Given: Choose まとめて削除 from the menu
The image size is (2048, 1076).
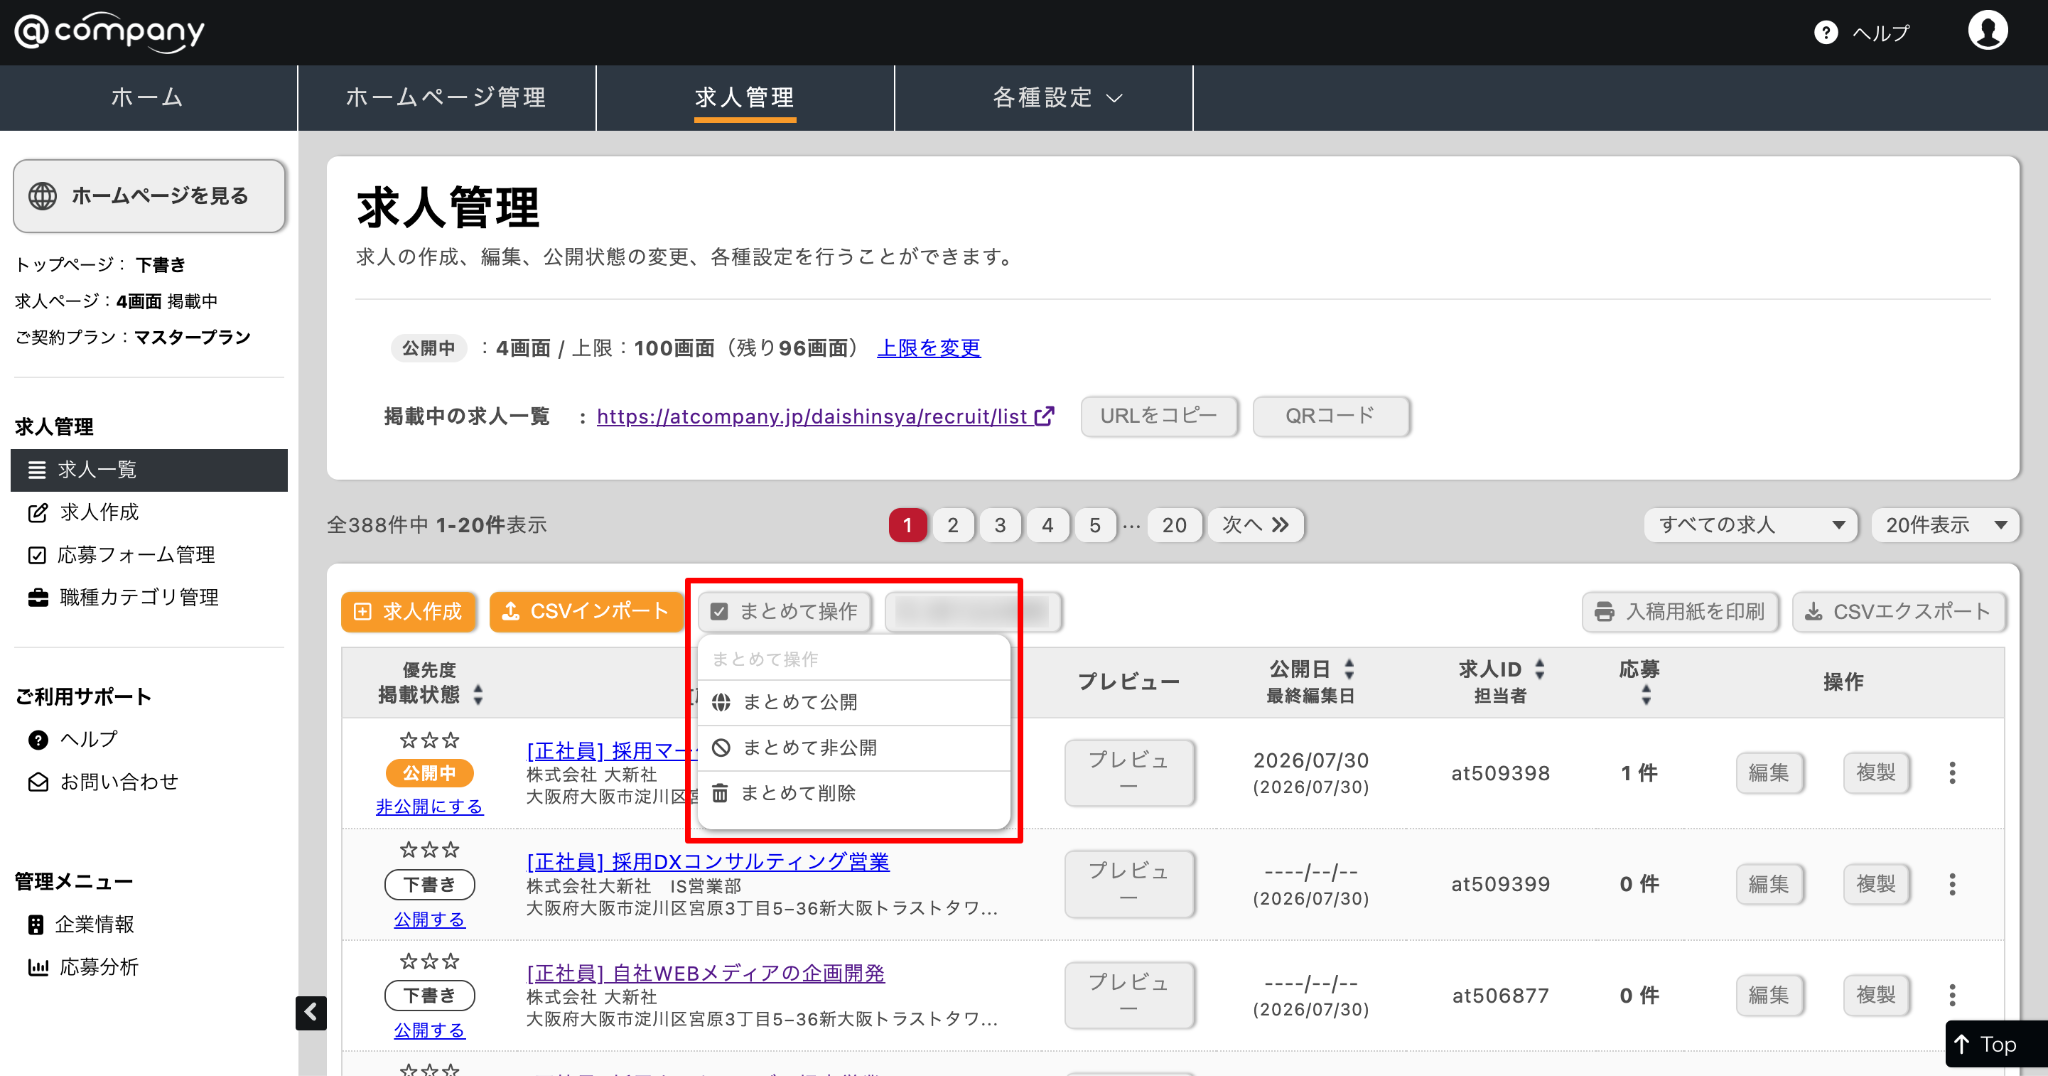Looking at the screenshot, I should (x=854, y=793).
